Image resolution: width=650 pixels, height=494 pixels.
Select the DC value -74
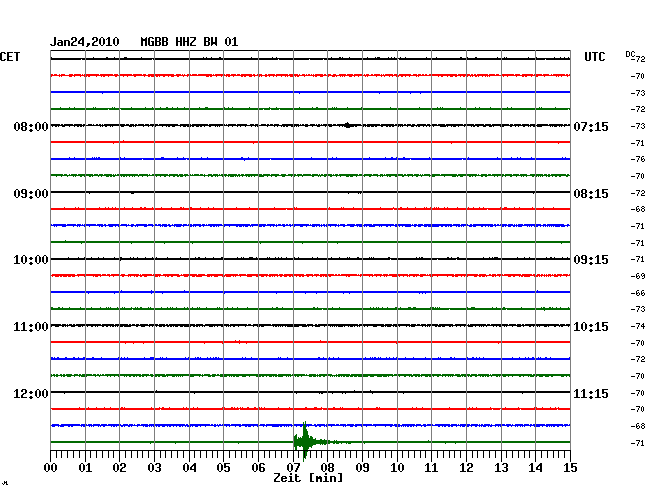coord(638,326)
